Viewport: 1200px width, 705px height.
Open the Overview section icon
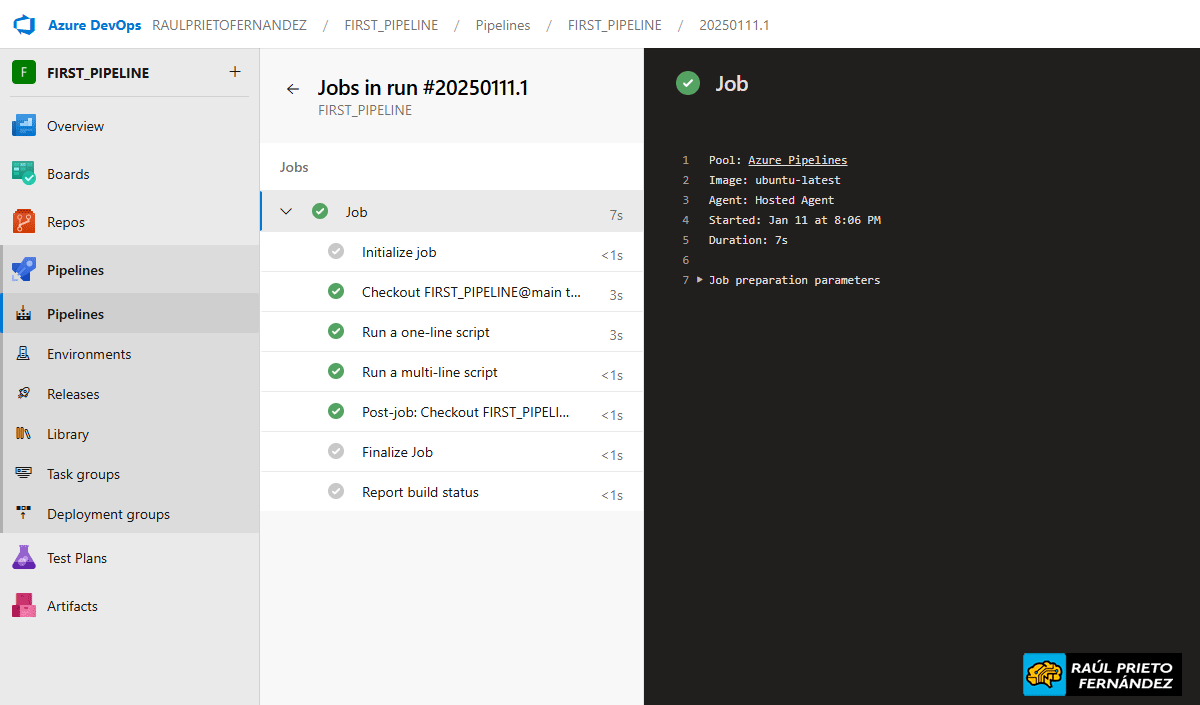click(x=24, y=126)
